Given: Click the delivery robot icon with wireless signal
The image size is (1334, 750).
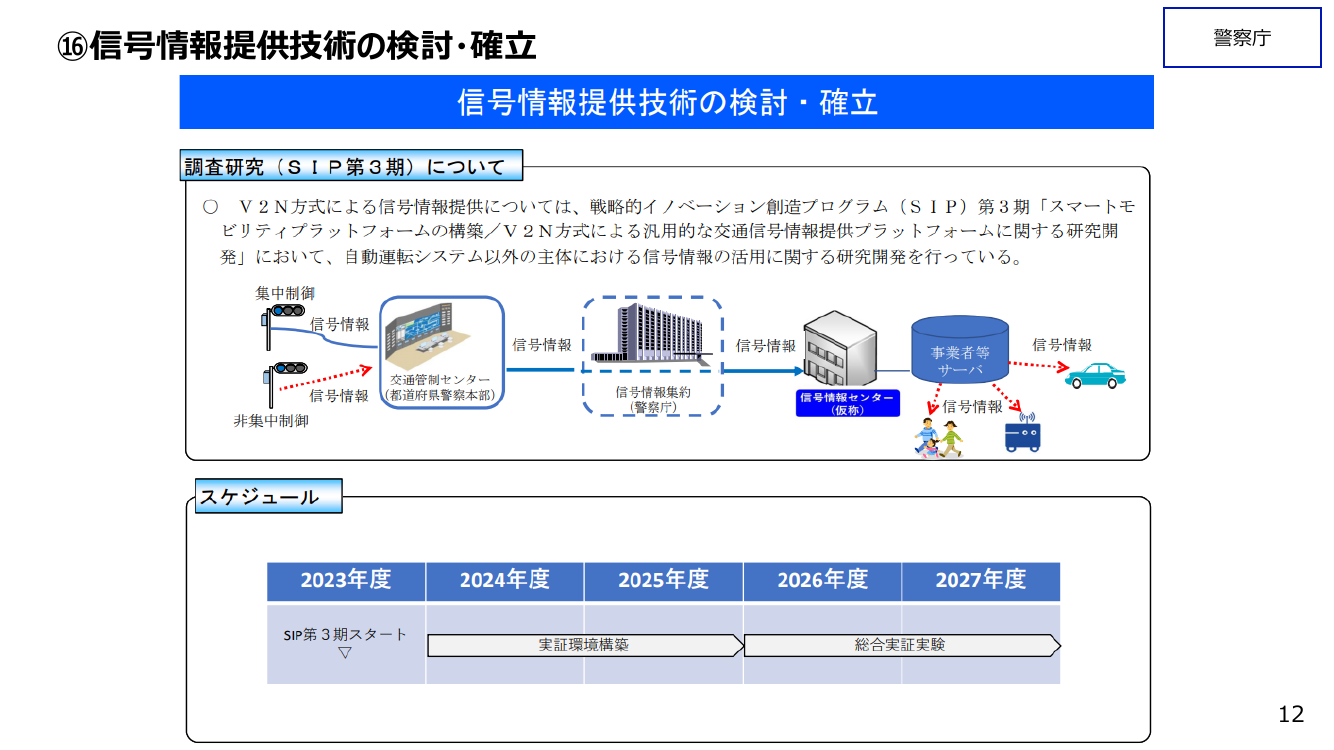Looking at the screenshot, I should (1023, 432).
